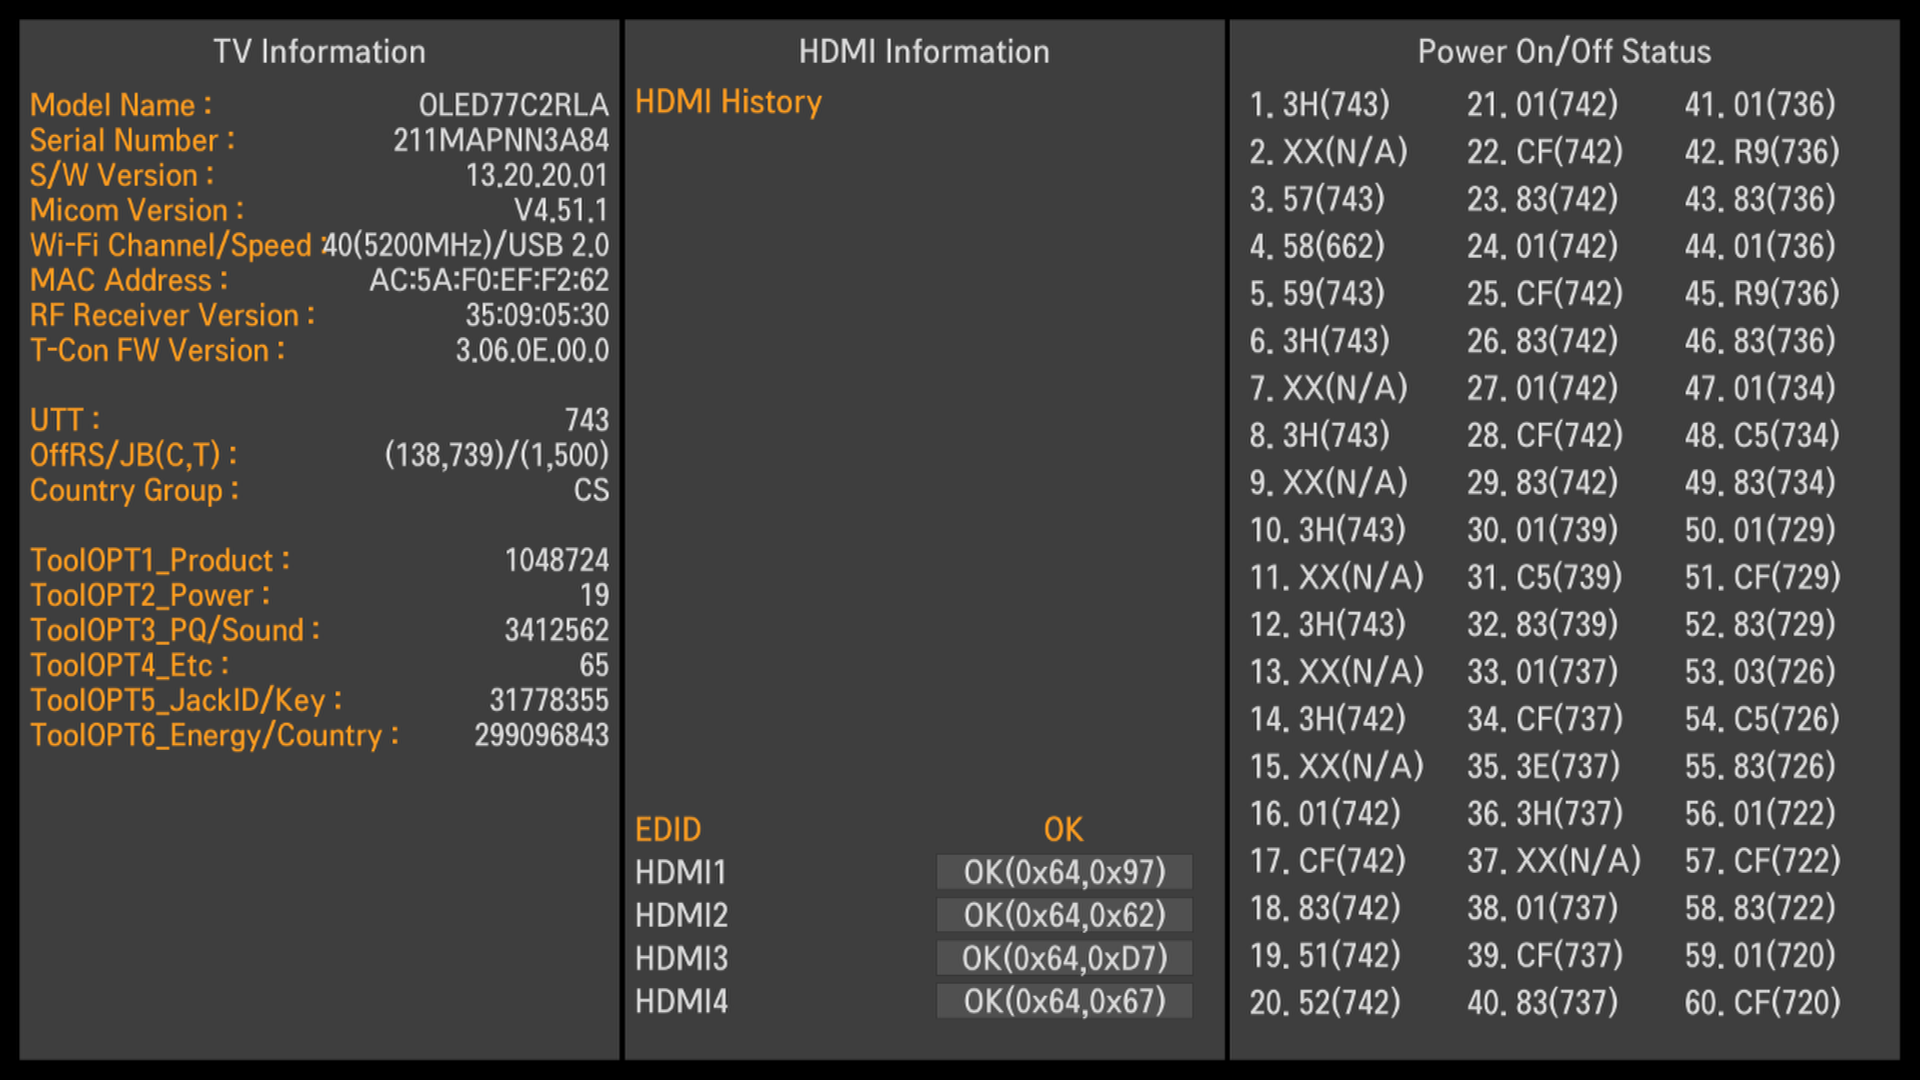
Task: Click the HDMI History heading
Action: [728, 102]
